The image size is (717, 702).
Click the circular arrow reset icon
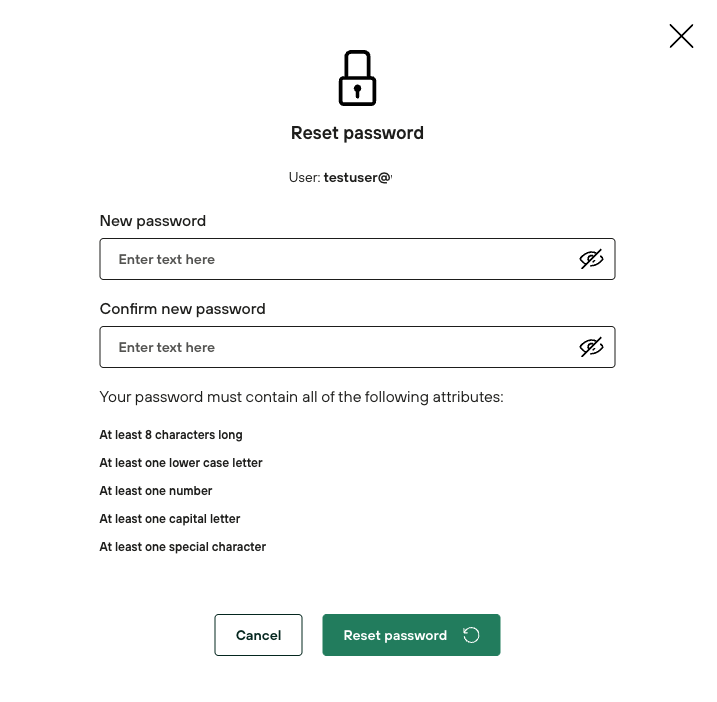pyautogui.click(x=471, y=635)
